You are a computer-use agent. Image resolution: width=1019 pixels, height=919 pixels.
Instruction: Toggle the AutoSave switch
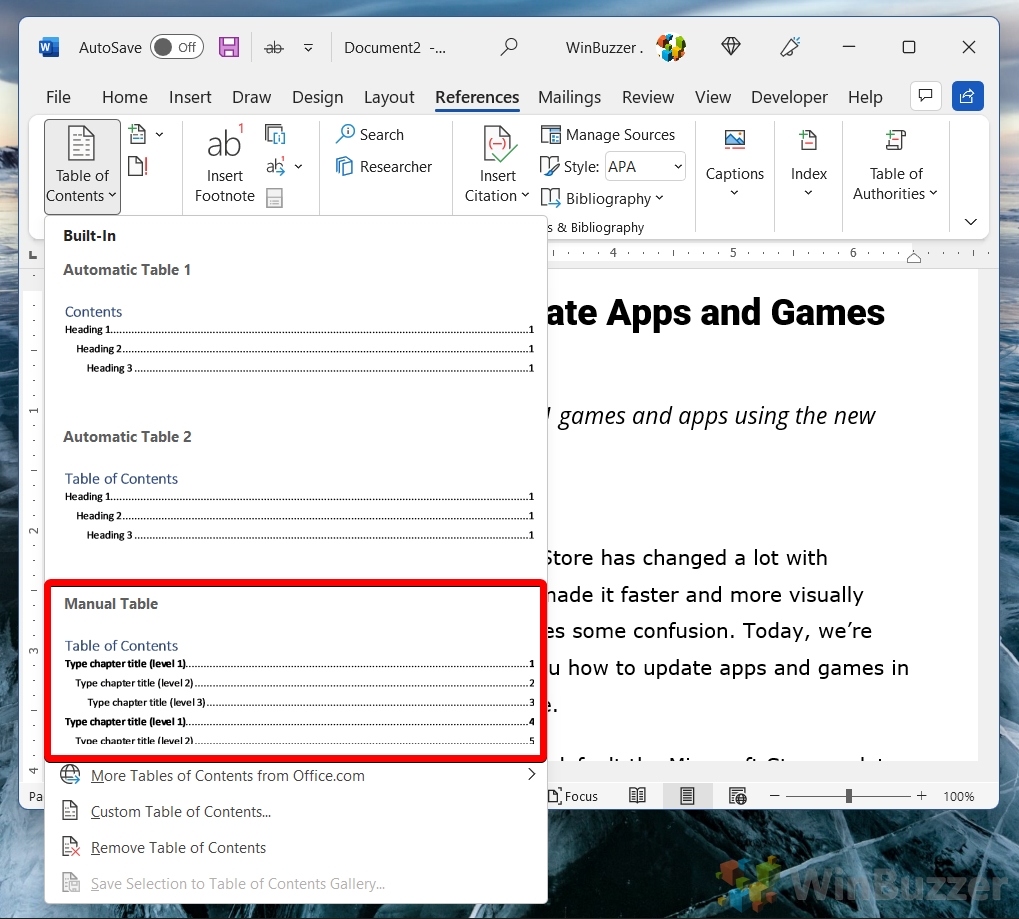(x=176, y=47)
